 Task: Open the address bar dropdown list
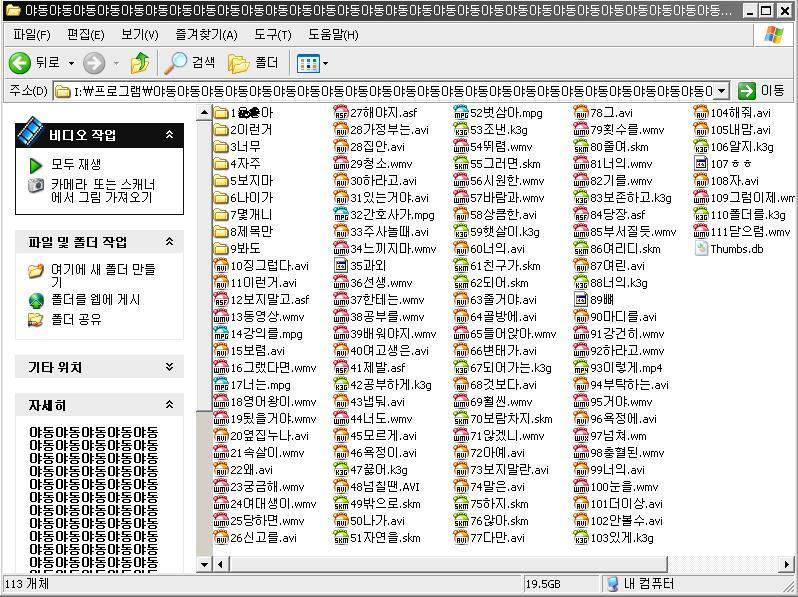[x=722, y=91]
